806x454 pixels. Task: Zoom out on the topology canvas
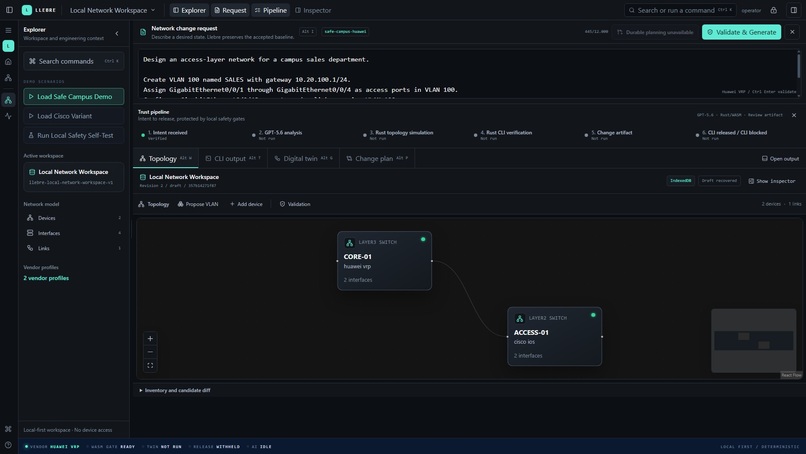(150, 352)
